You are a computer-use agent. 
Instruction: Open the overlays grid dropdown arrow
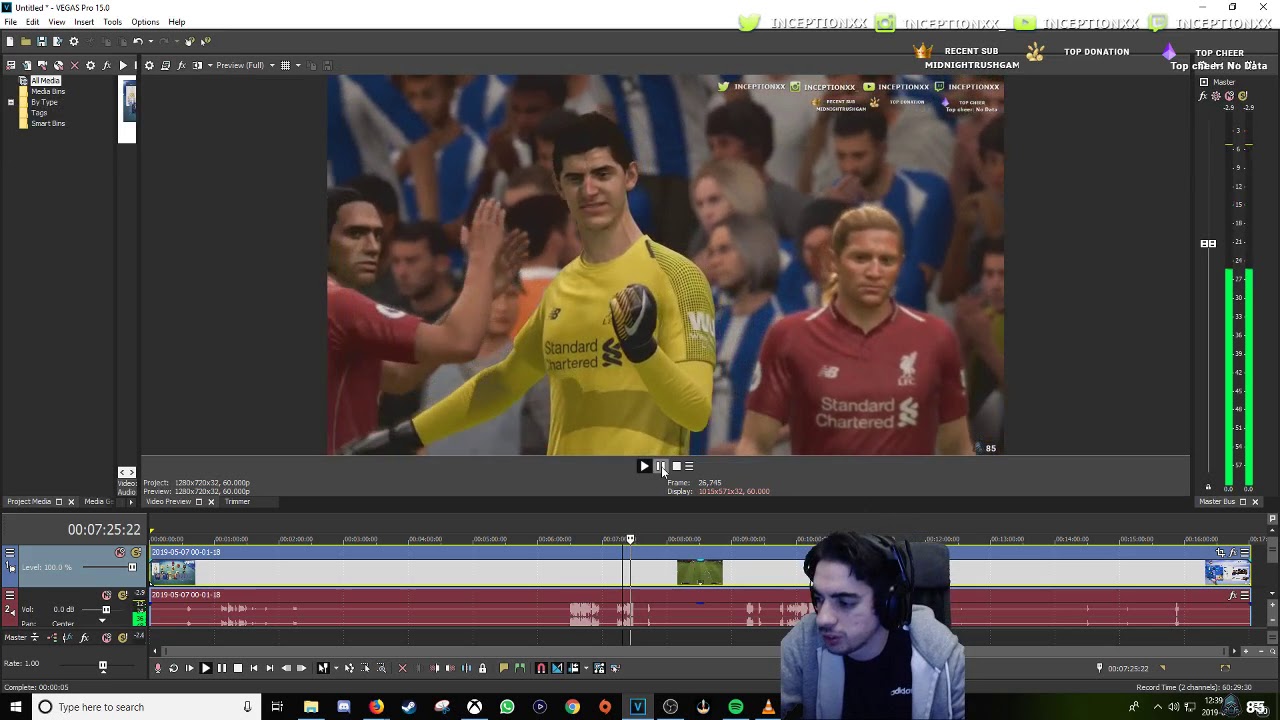pos(297,65)
